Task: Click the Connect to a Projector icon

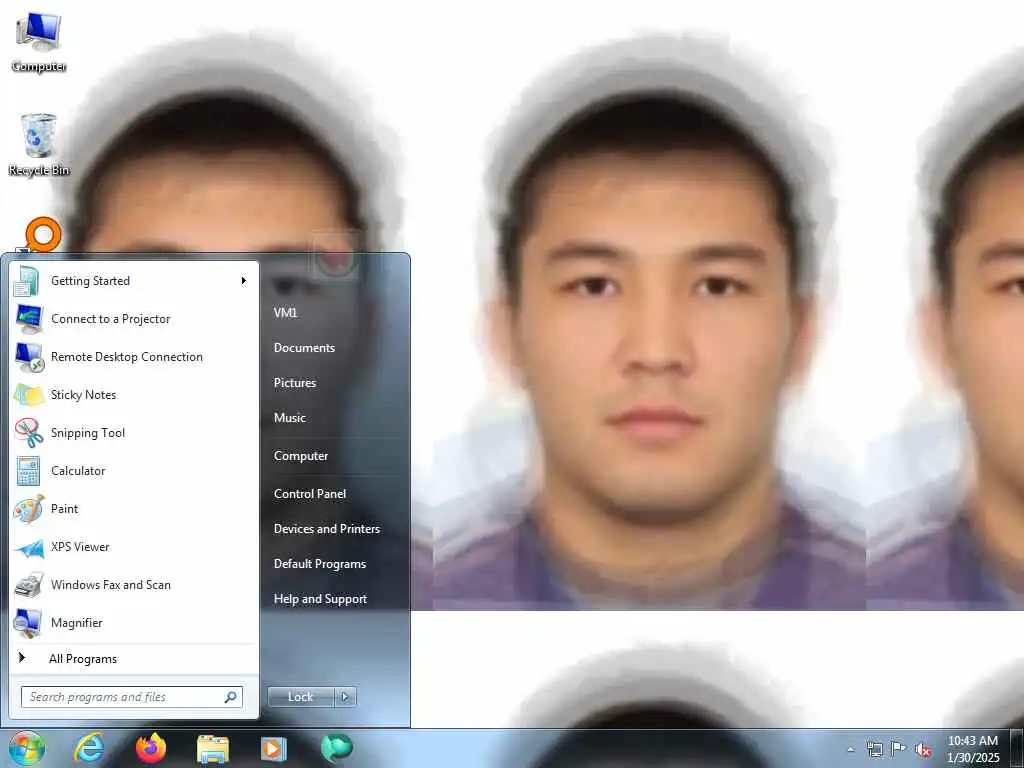Action: click(x=29, y=319)
